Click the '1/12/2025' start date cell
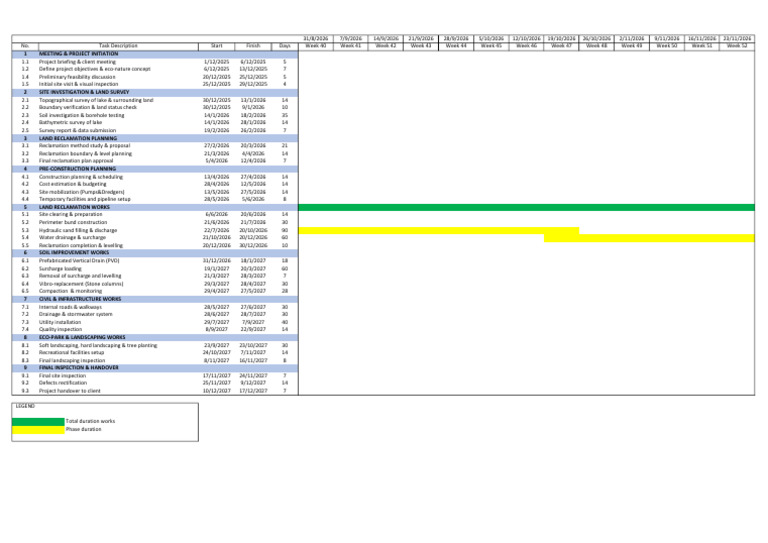 (x=216, y=62)
